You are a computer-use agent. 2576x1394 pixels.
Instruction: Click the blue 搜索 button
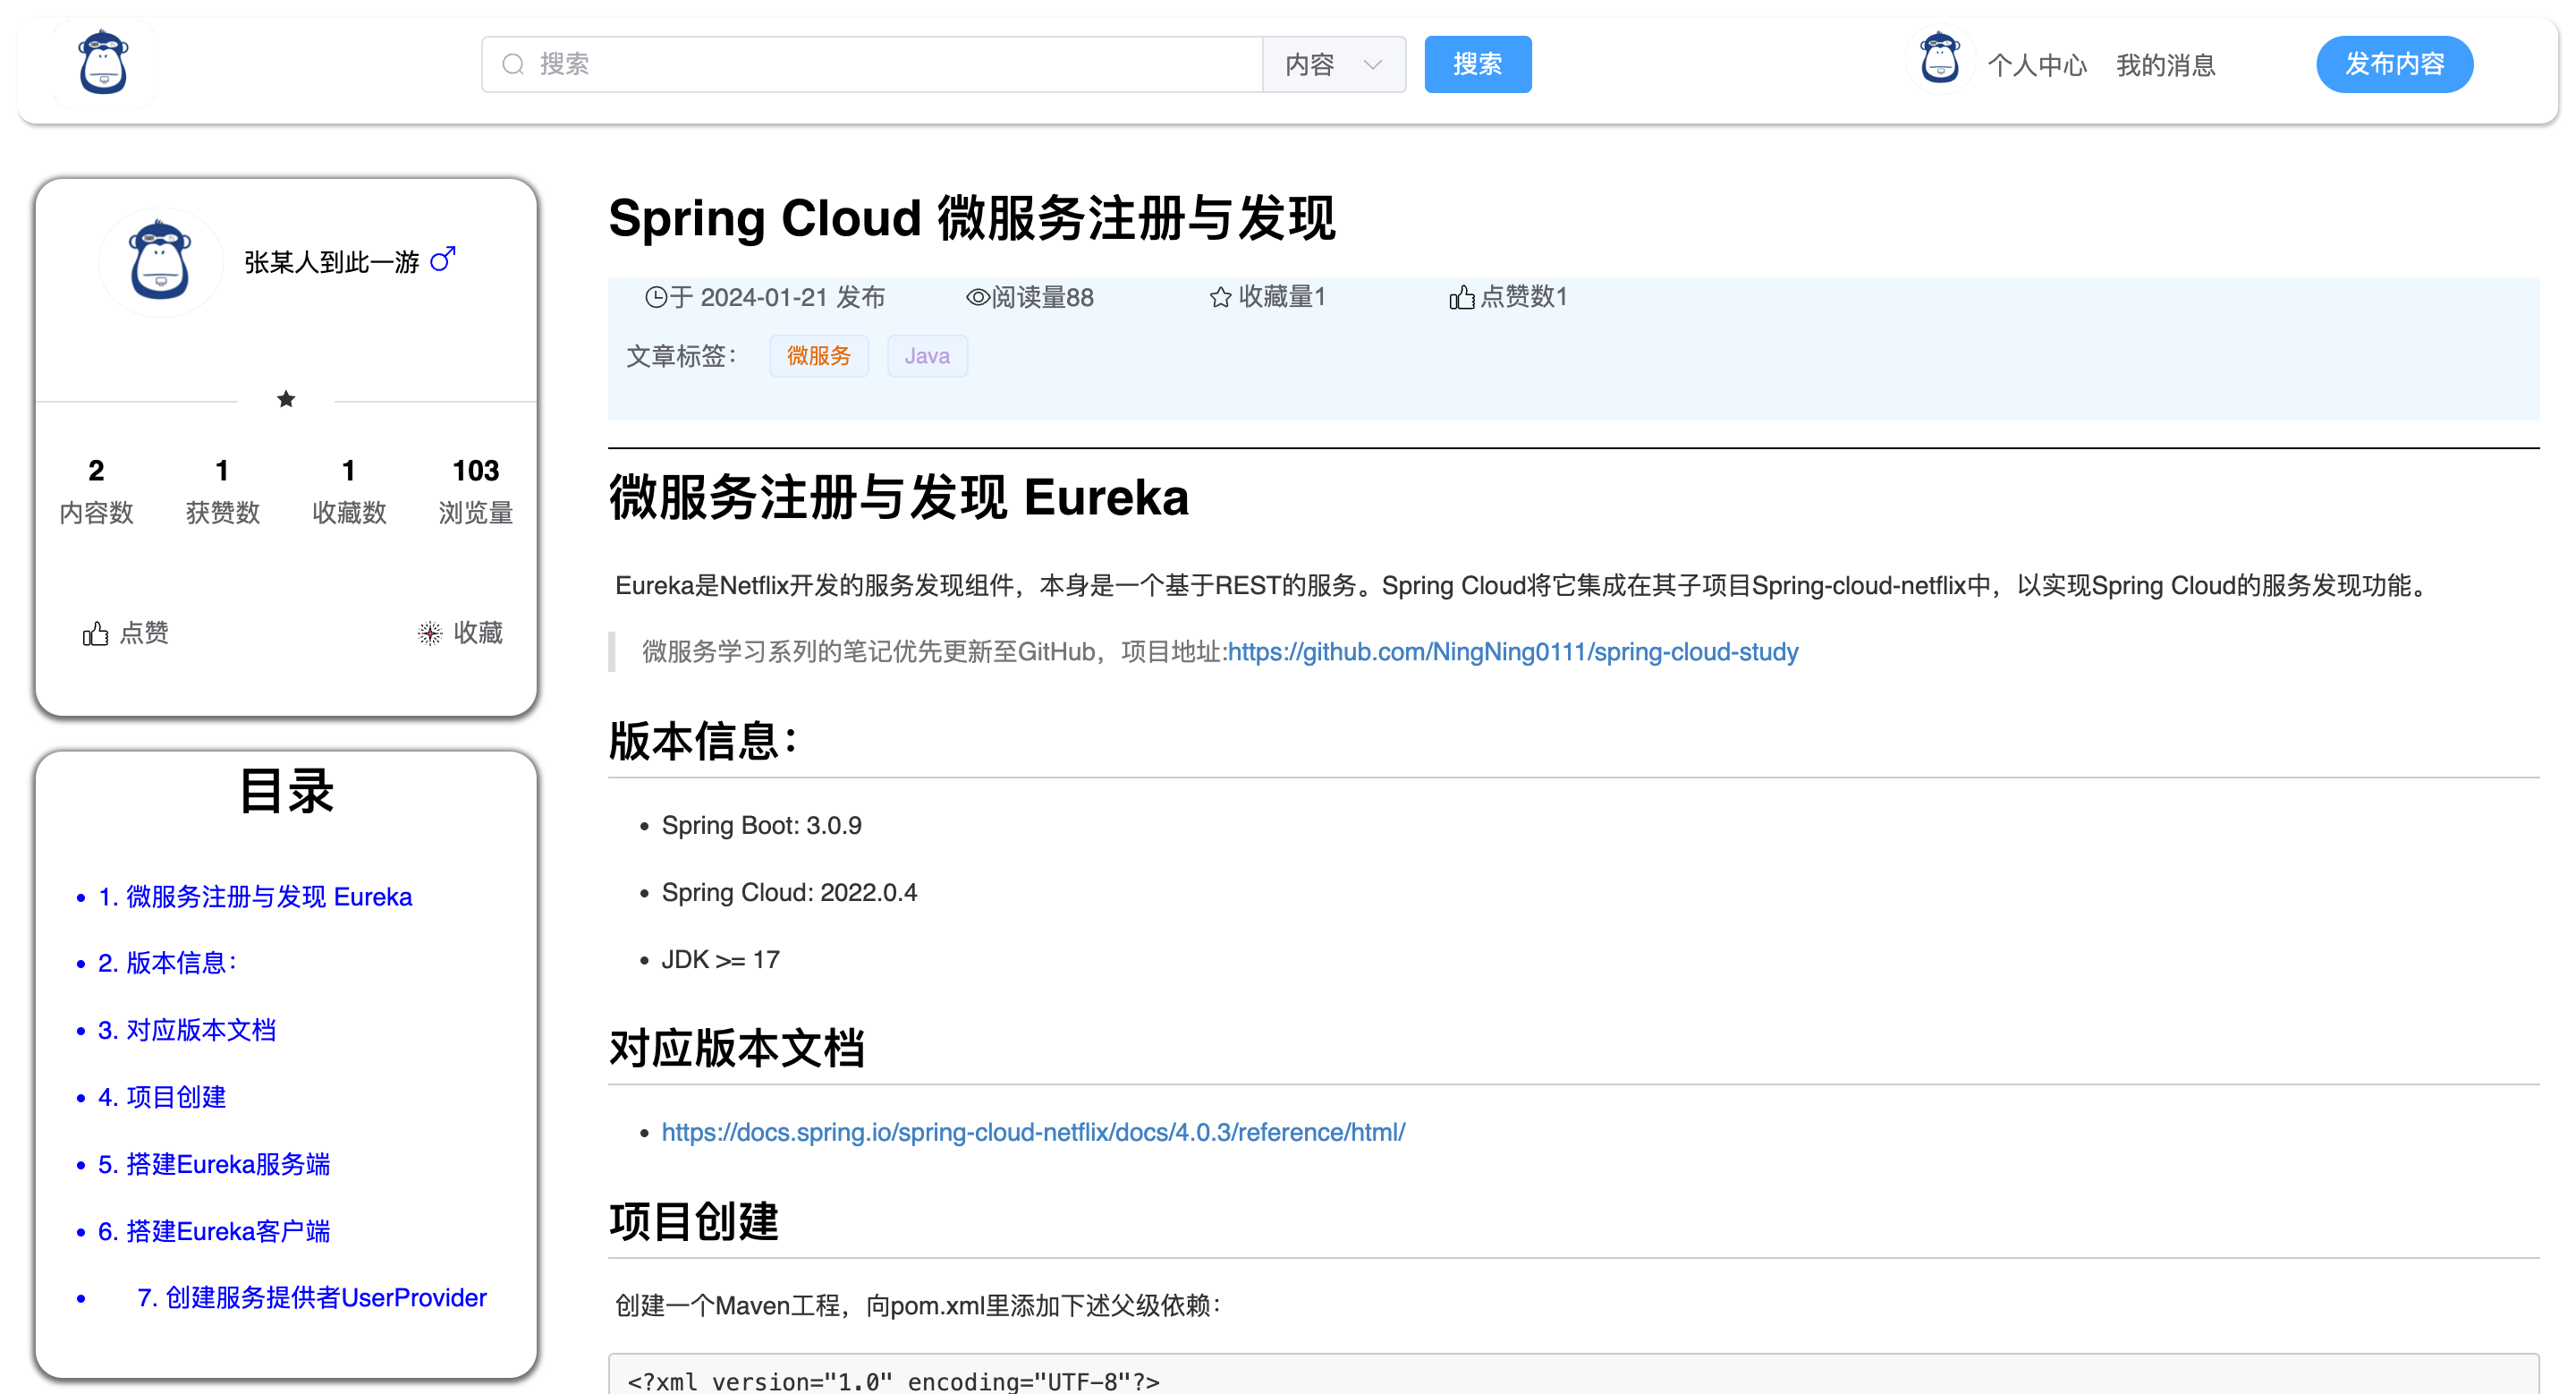[1477, 65]
